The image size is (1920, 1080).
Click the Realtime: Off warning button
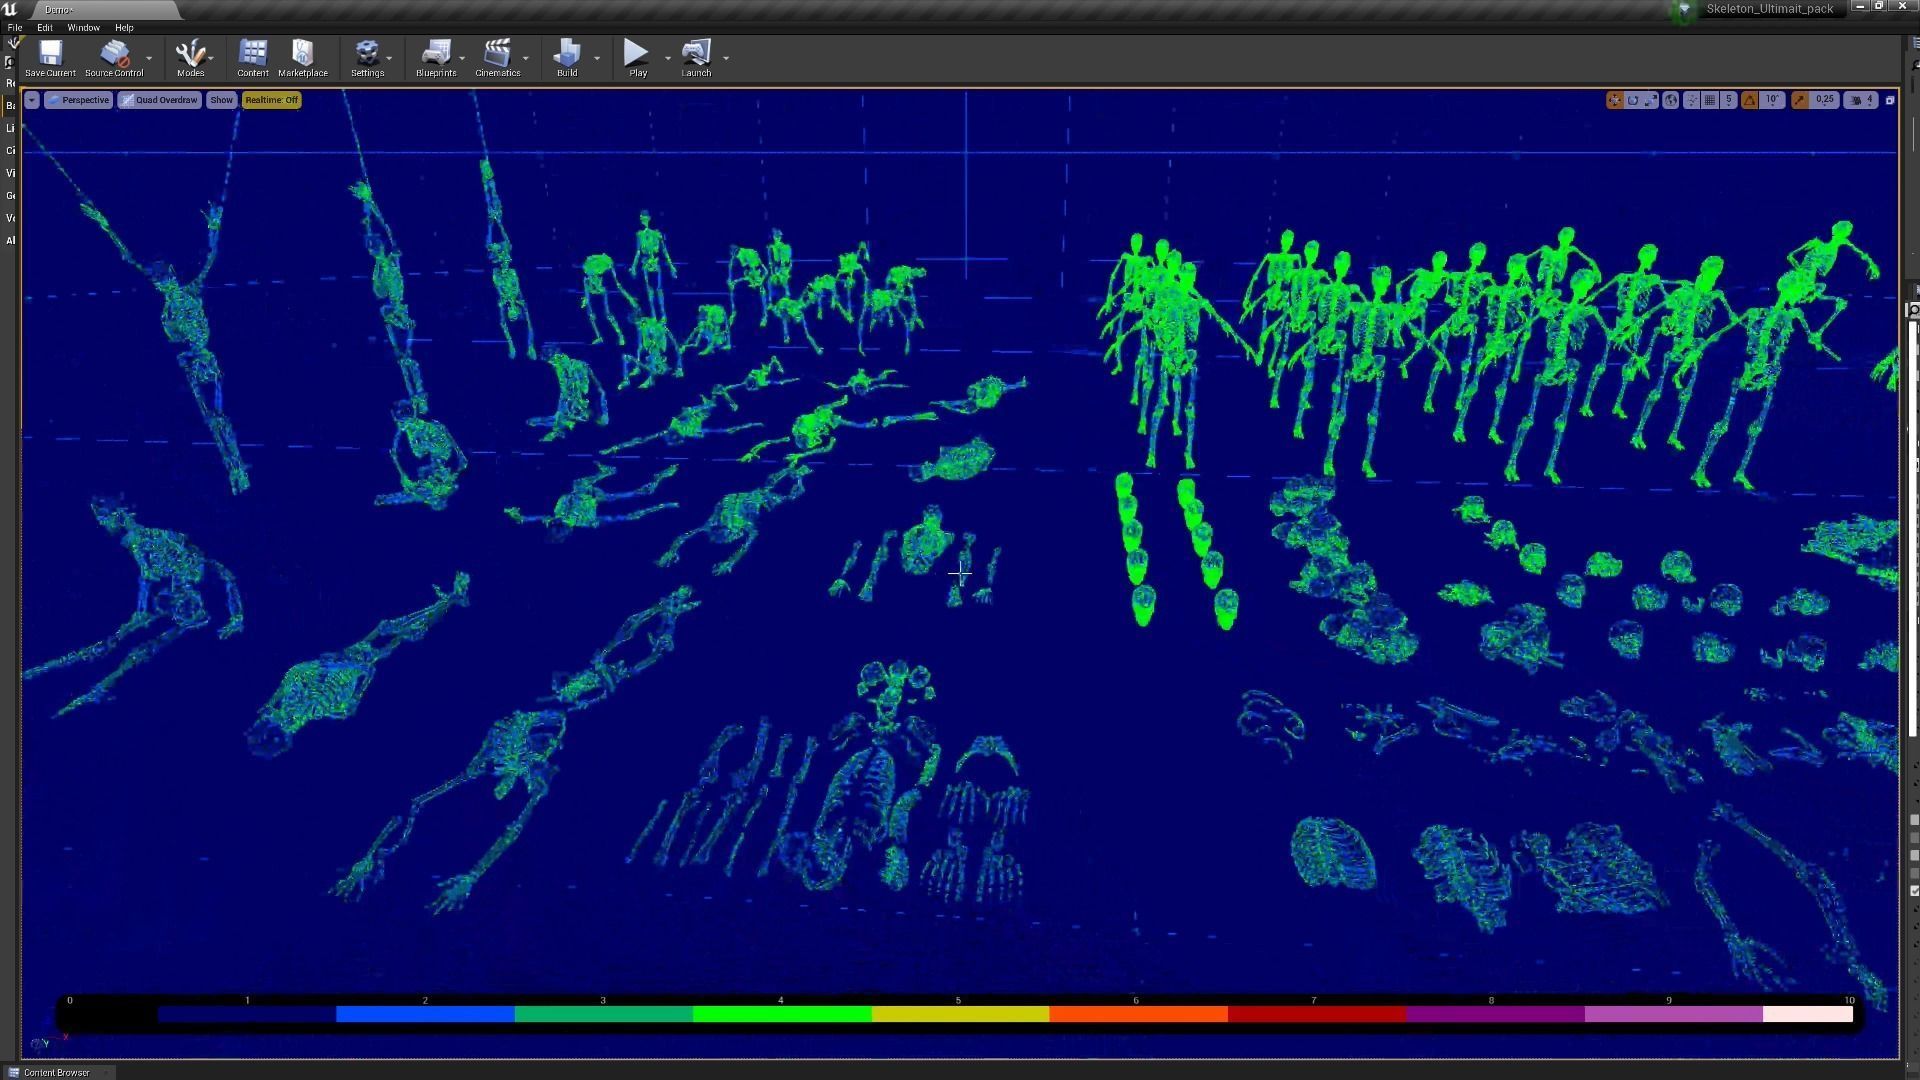pyautogui.click(x=271, y=100)
